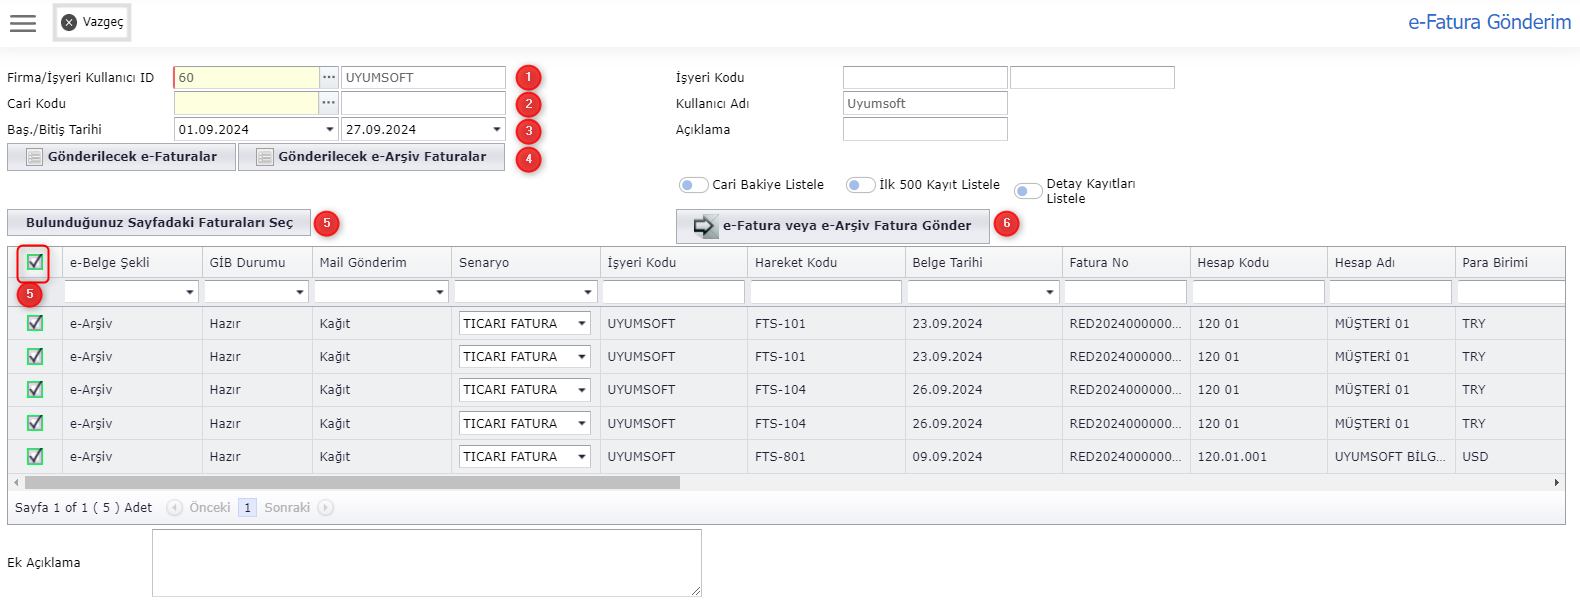
Task: Open lookup dots next to Cari Kodu field
Action: pyautogui.click(x=329, y=103)
